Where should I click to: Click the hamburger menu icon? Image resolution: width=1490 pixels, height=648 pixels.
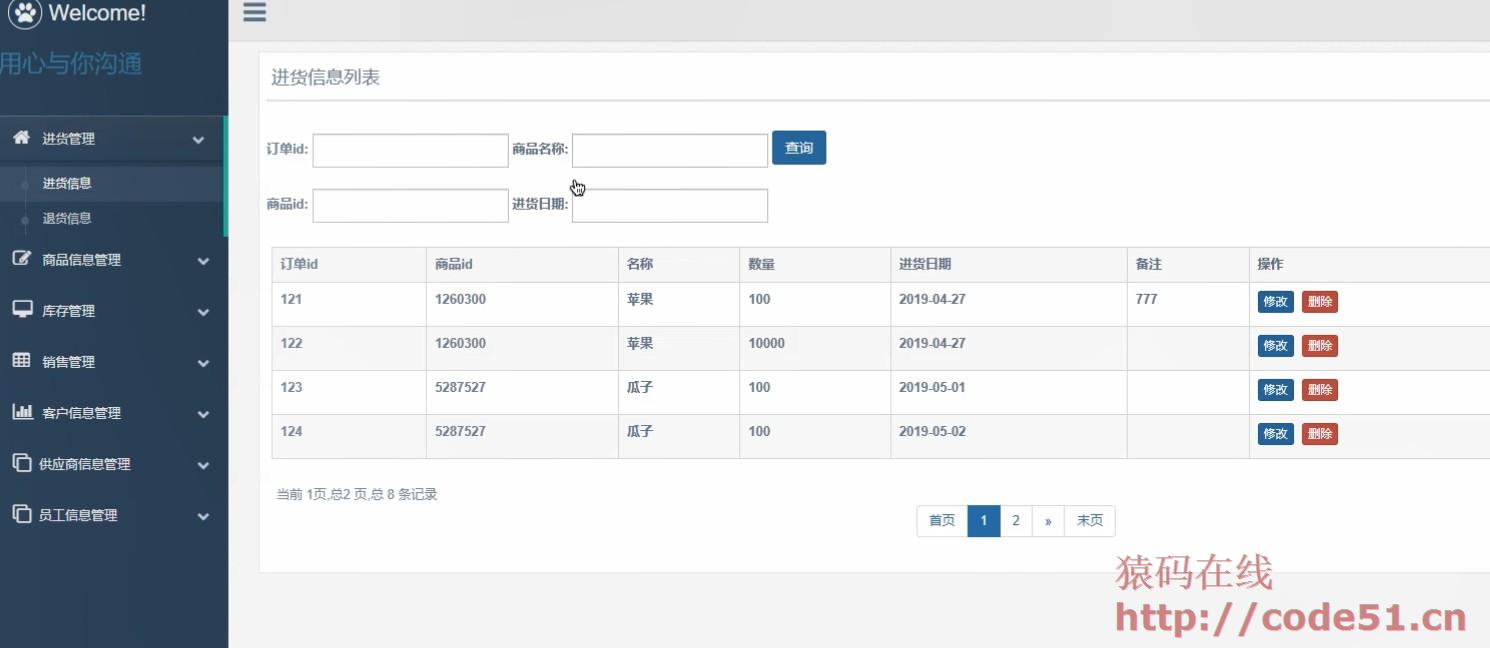point(255,12)
